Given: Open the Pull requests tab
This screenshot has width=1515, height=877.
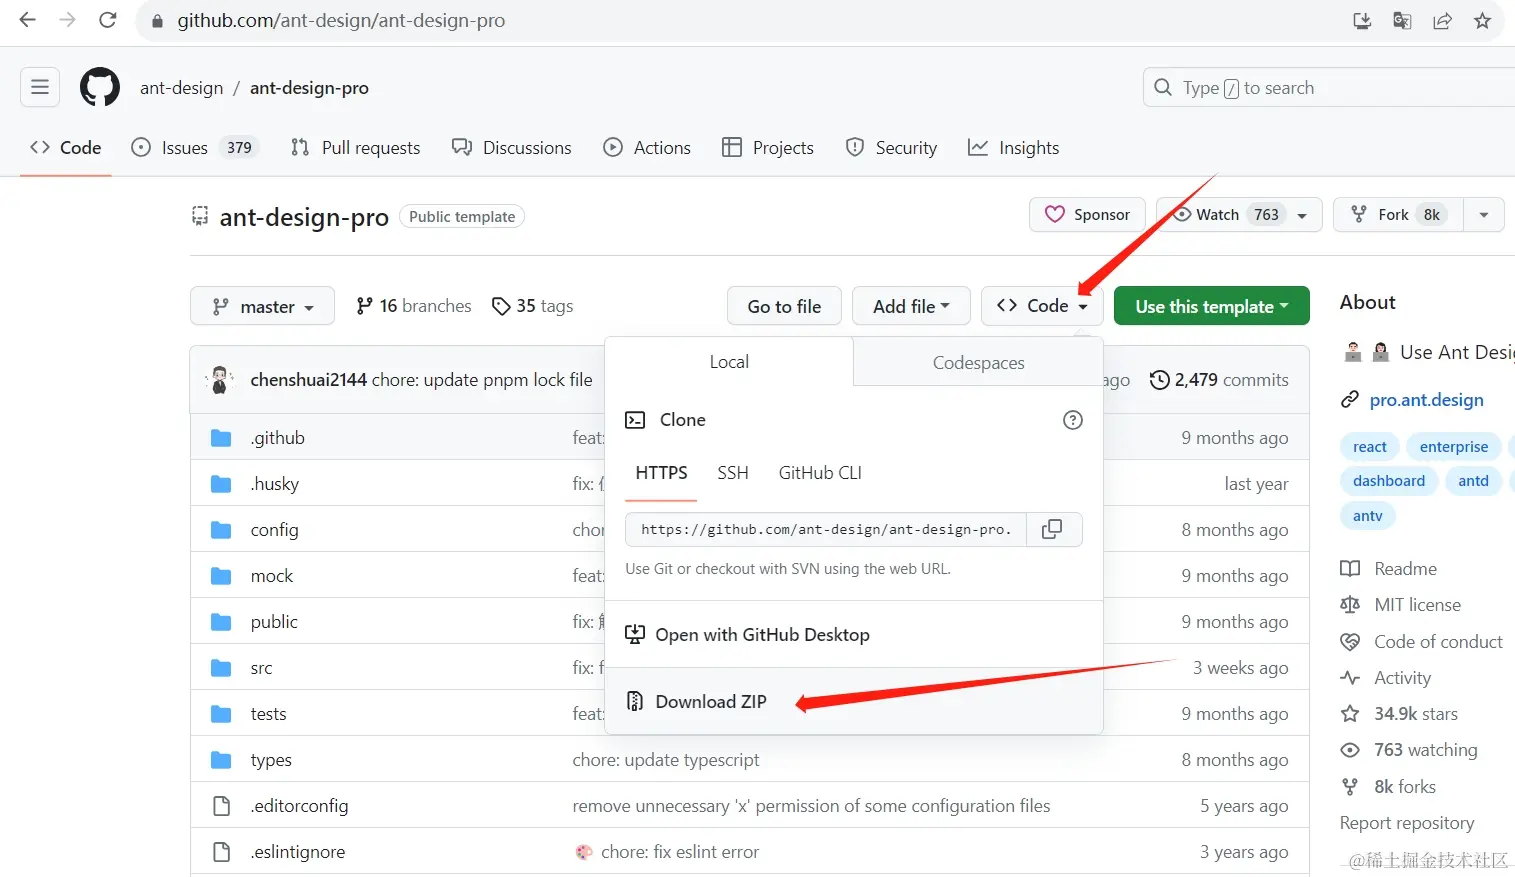Looking at the screenshot, I should point(355,148).
